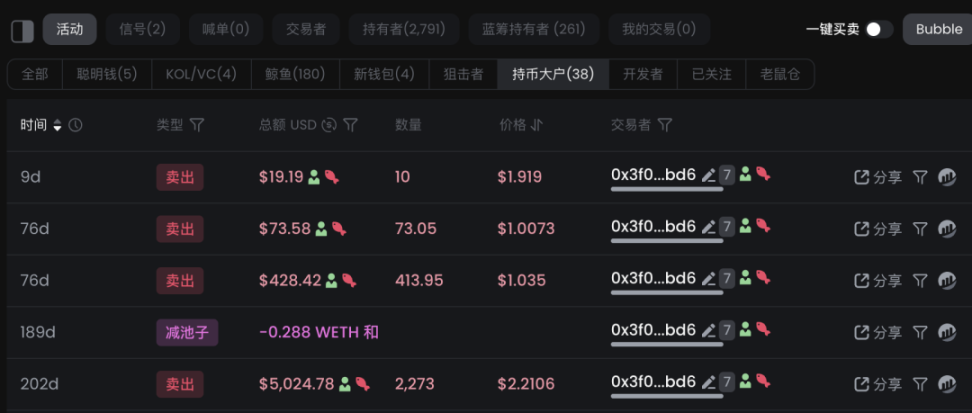
Task: Open the 交易者 column filter
Action: pos(665,125)
